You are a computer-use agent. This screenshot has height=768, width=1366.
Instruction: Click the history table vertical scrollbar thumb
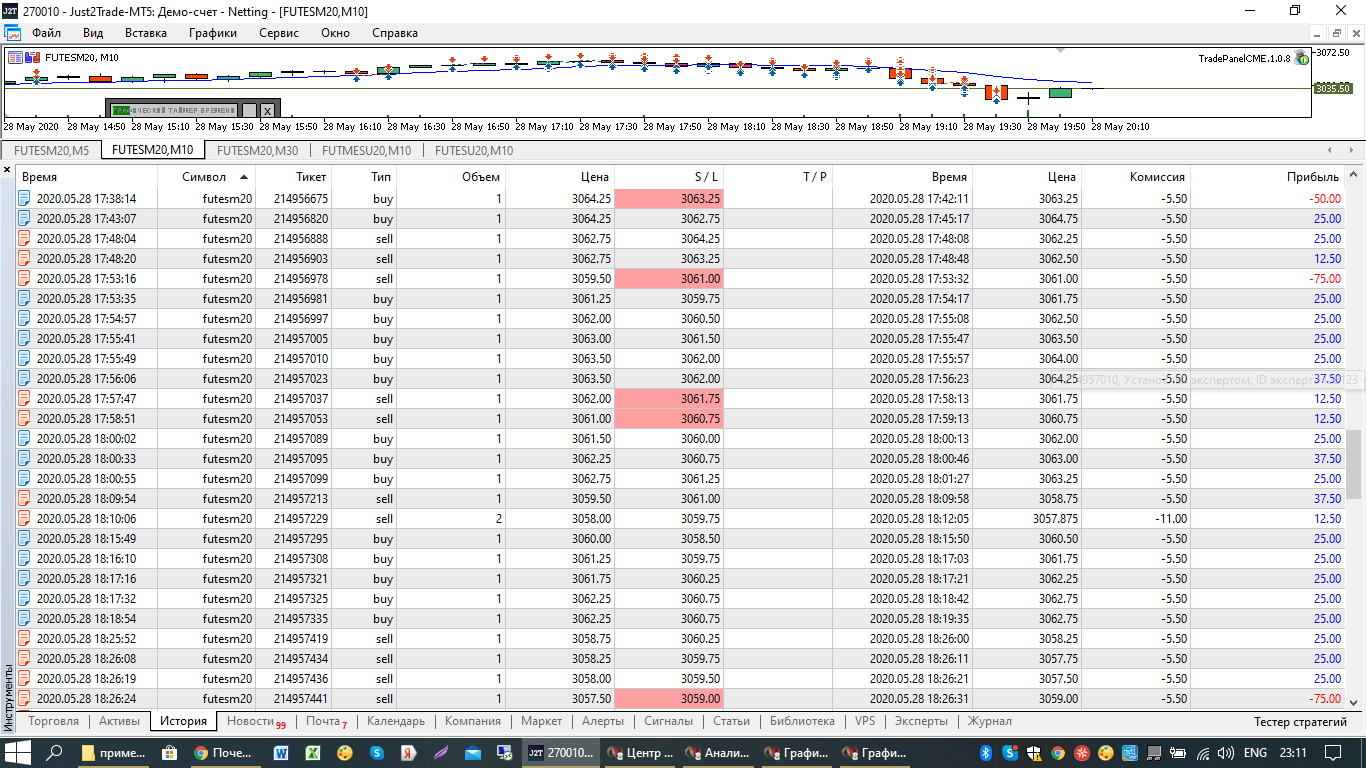coord(1354,462)
